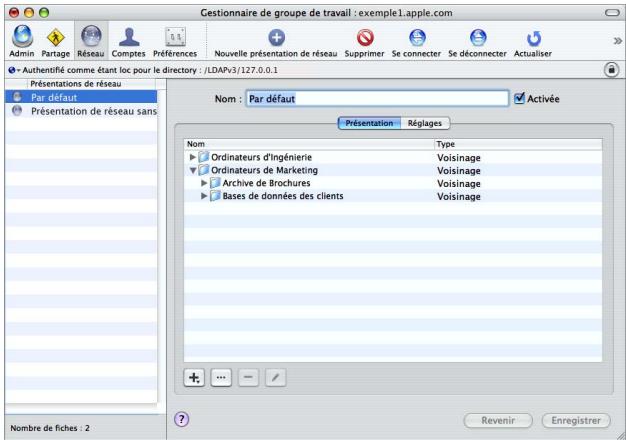The image size is (626, 440).
Task: Select Présentation de réseau sans titre row
Action: point(81,111)
